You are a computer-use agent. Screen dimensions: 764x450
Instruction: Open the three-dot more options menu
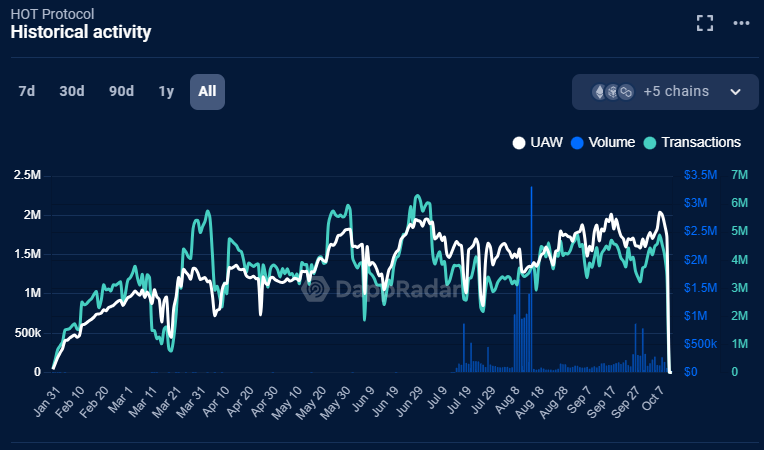tap(741, 23)
